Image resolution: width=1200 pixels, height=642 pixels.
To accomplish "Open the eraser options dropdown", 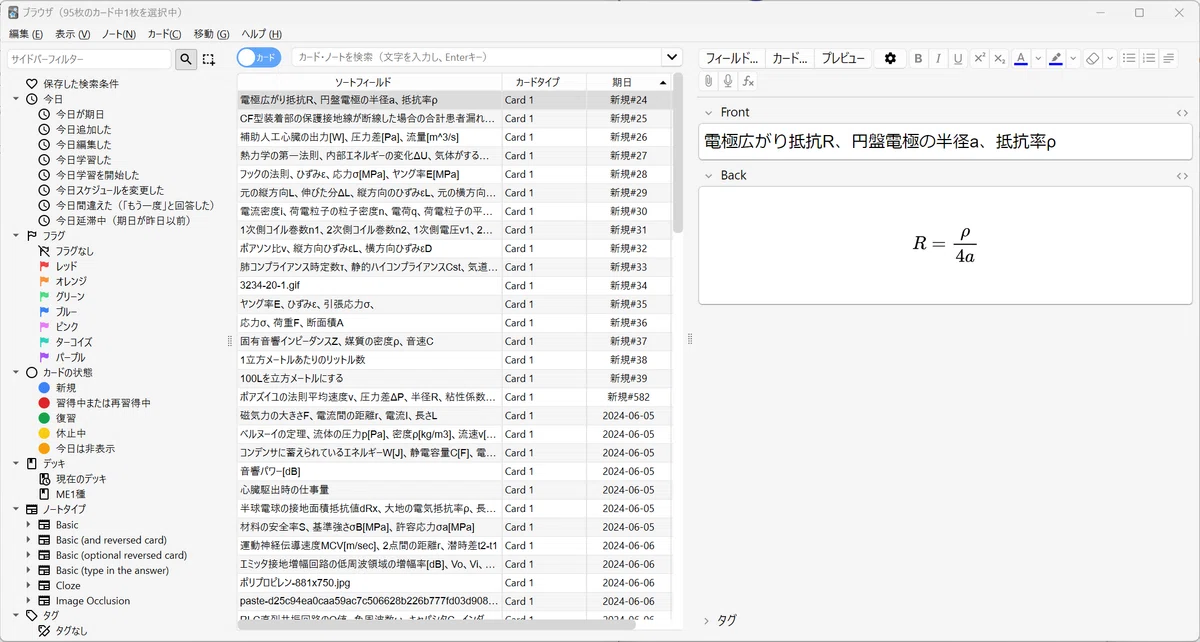I will [x=1109, y=58].
